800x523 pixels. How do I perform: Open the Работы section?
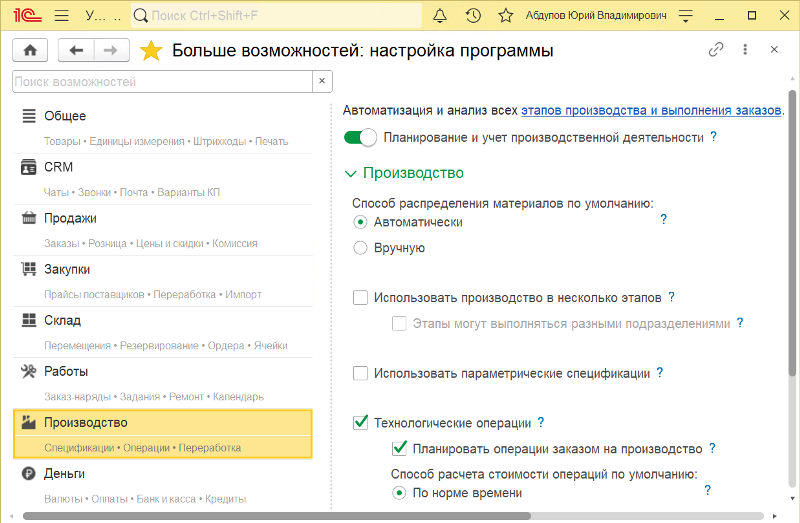(162, 383)
